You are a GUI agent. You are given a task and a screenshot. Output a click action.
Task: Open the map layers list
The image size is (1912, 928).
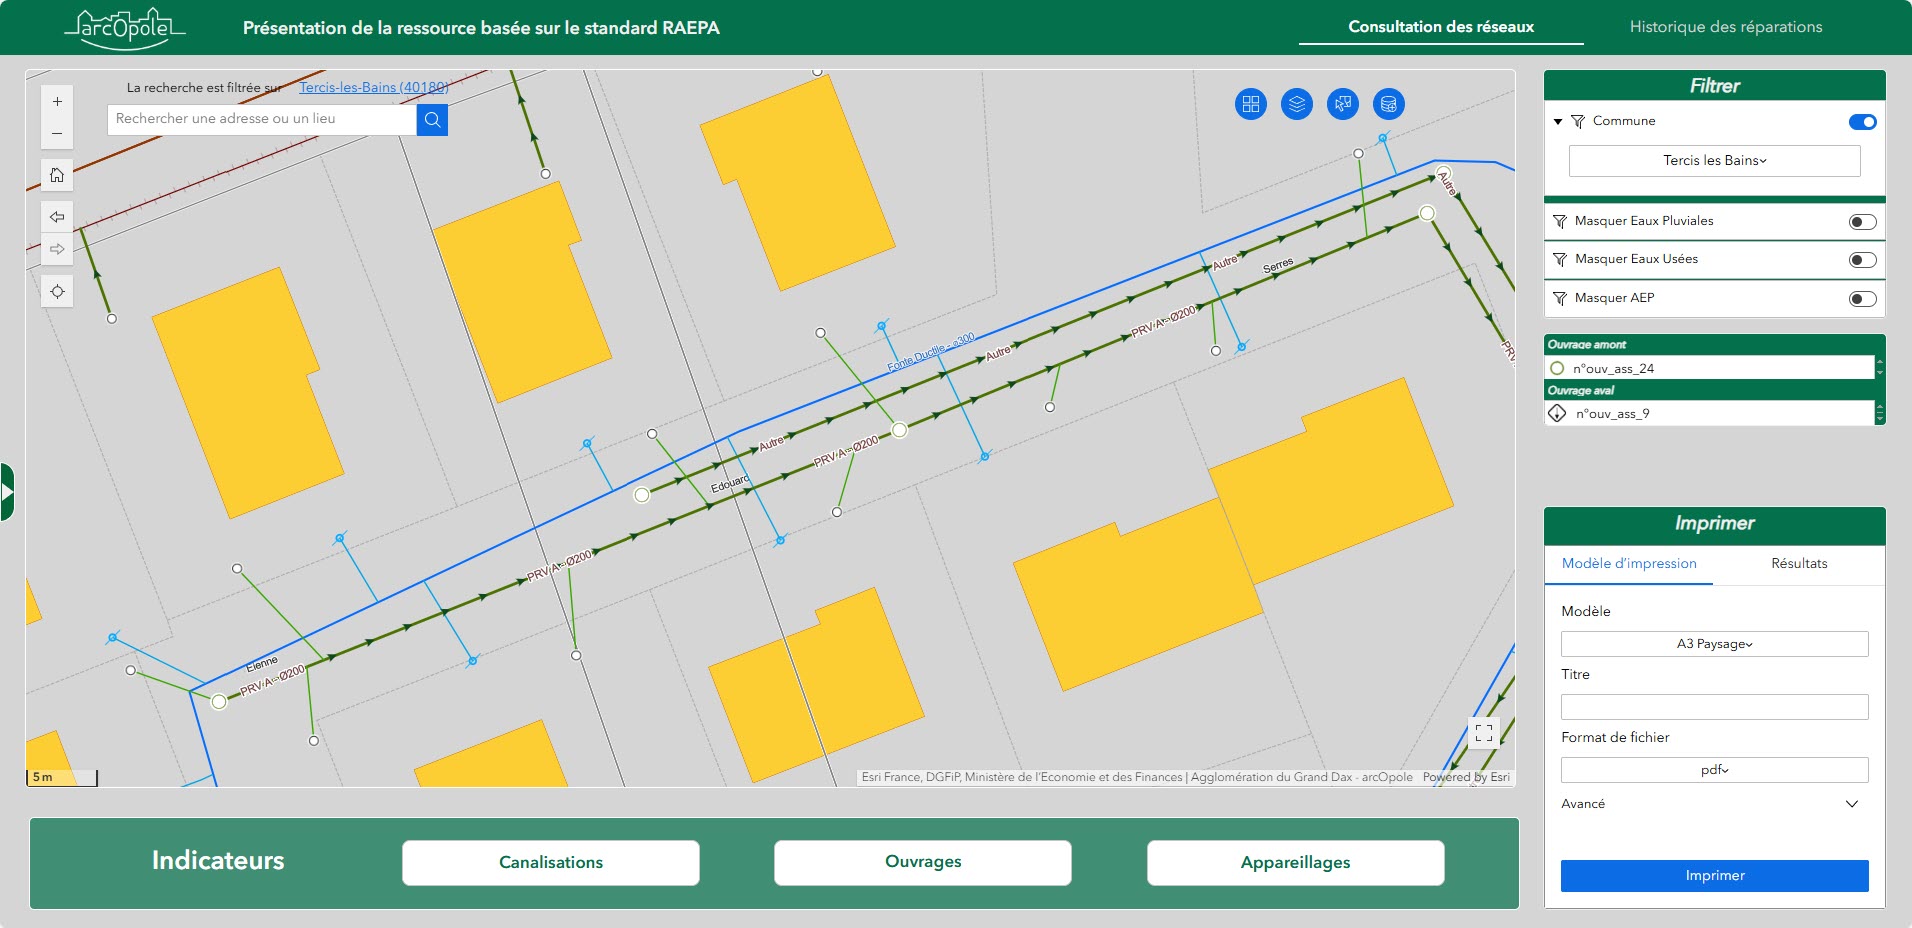click(x=1296, y=104)
